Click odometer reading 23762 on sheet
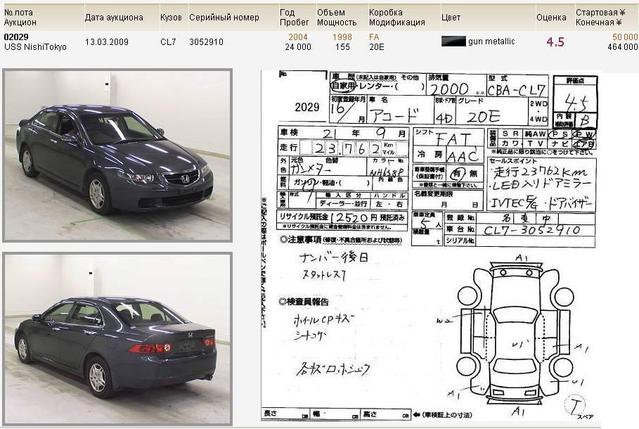Screen dimensions: 639x429 pyautogui.click(x=348, y=148)
